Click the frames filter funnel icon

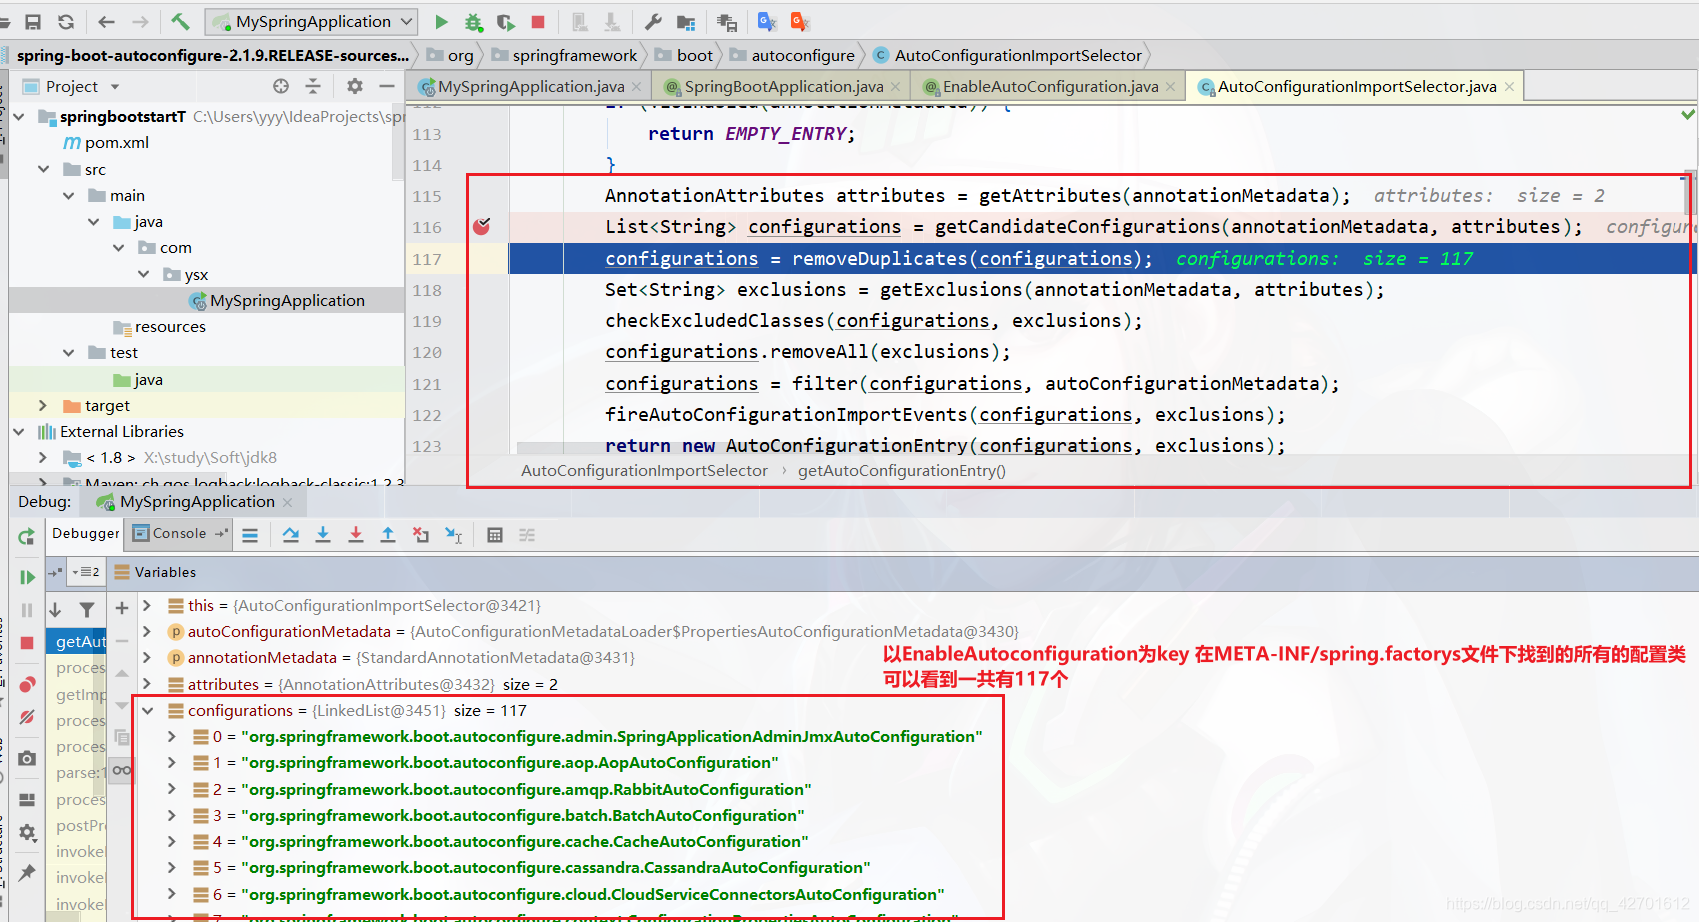(87, 609)
